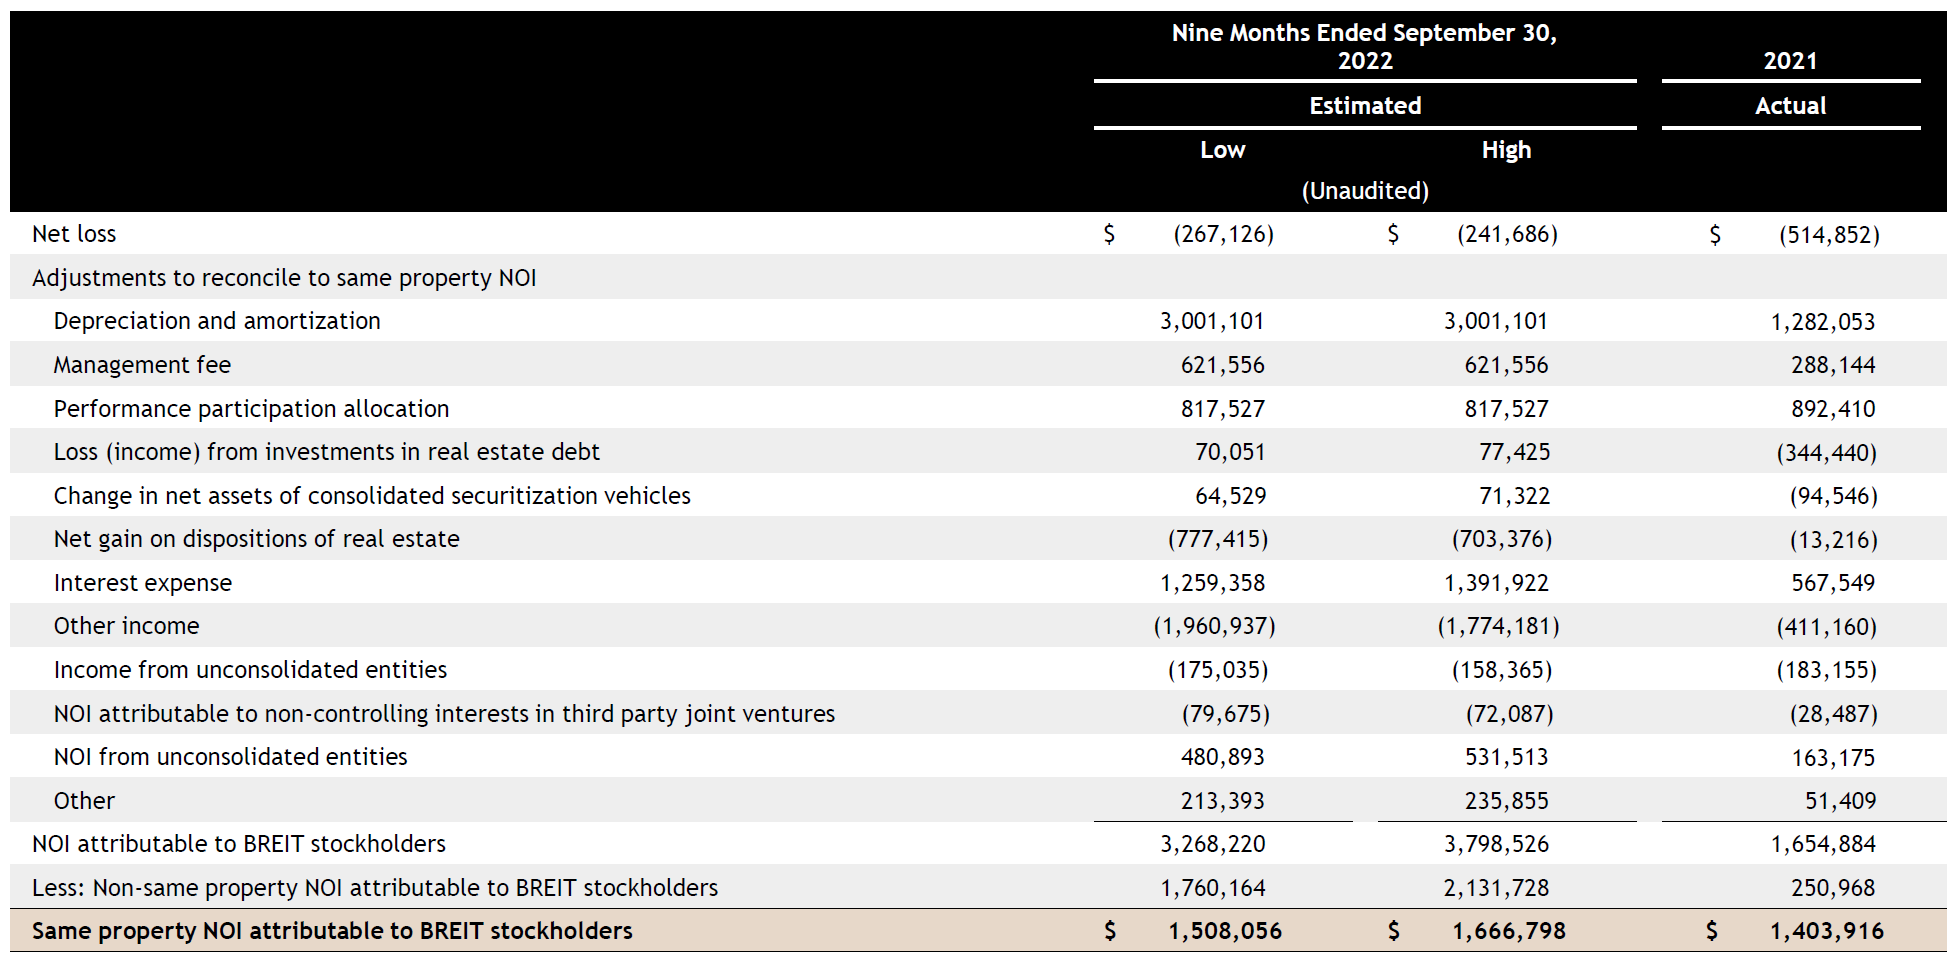Click the Net gain on dispositions row label

(x=256, y=538)
